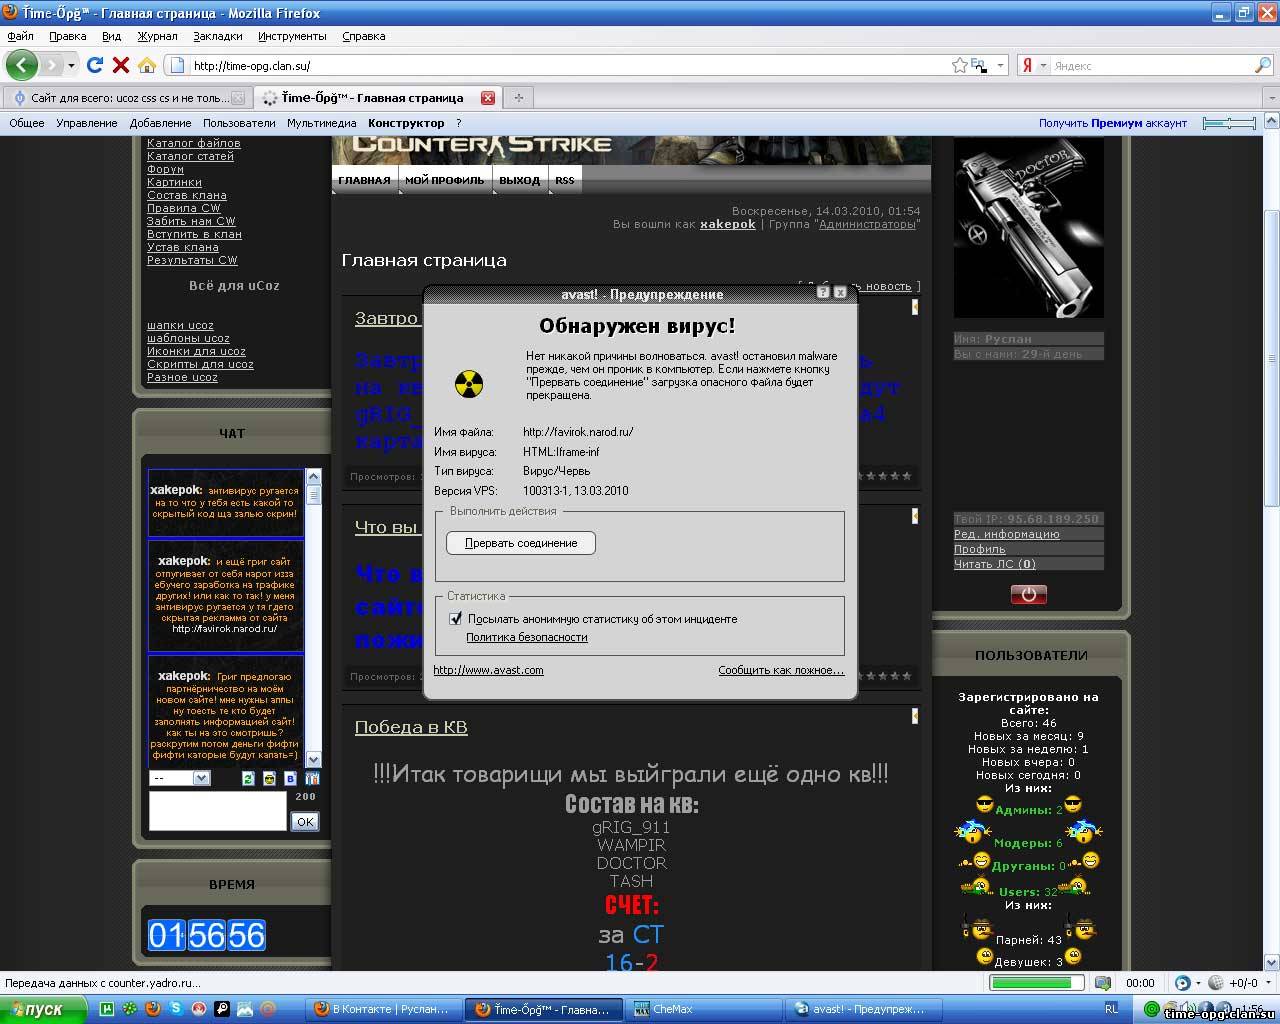Open the http://www.avast.com link
Viewport: 1280px width, 1024px height.
click(488, 670)
